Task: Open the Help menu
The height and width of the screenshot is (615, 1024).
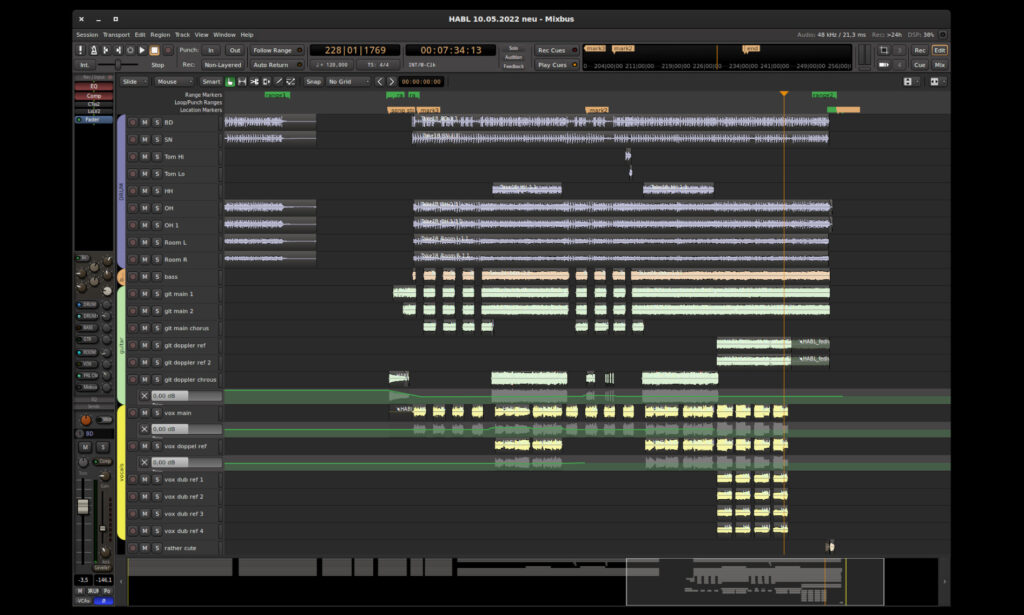Action: [x=247, y=35]
